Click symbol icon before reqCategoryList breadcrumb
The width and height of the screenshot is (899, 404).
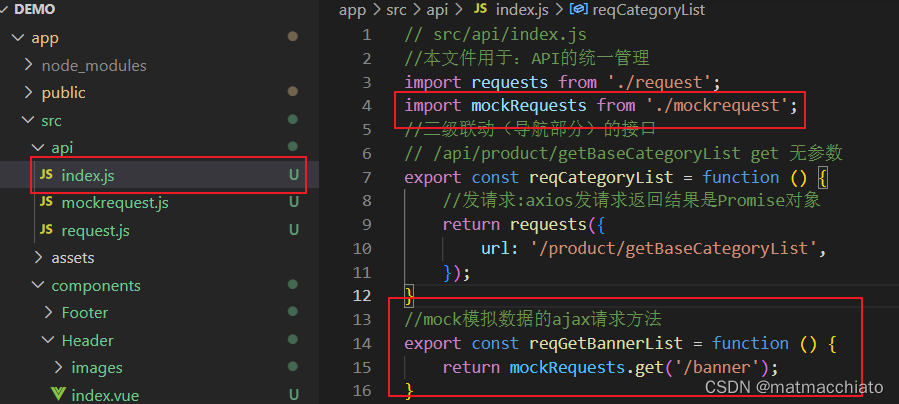[x=579, y=10]
